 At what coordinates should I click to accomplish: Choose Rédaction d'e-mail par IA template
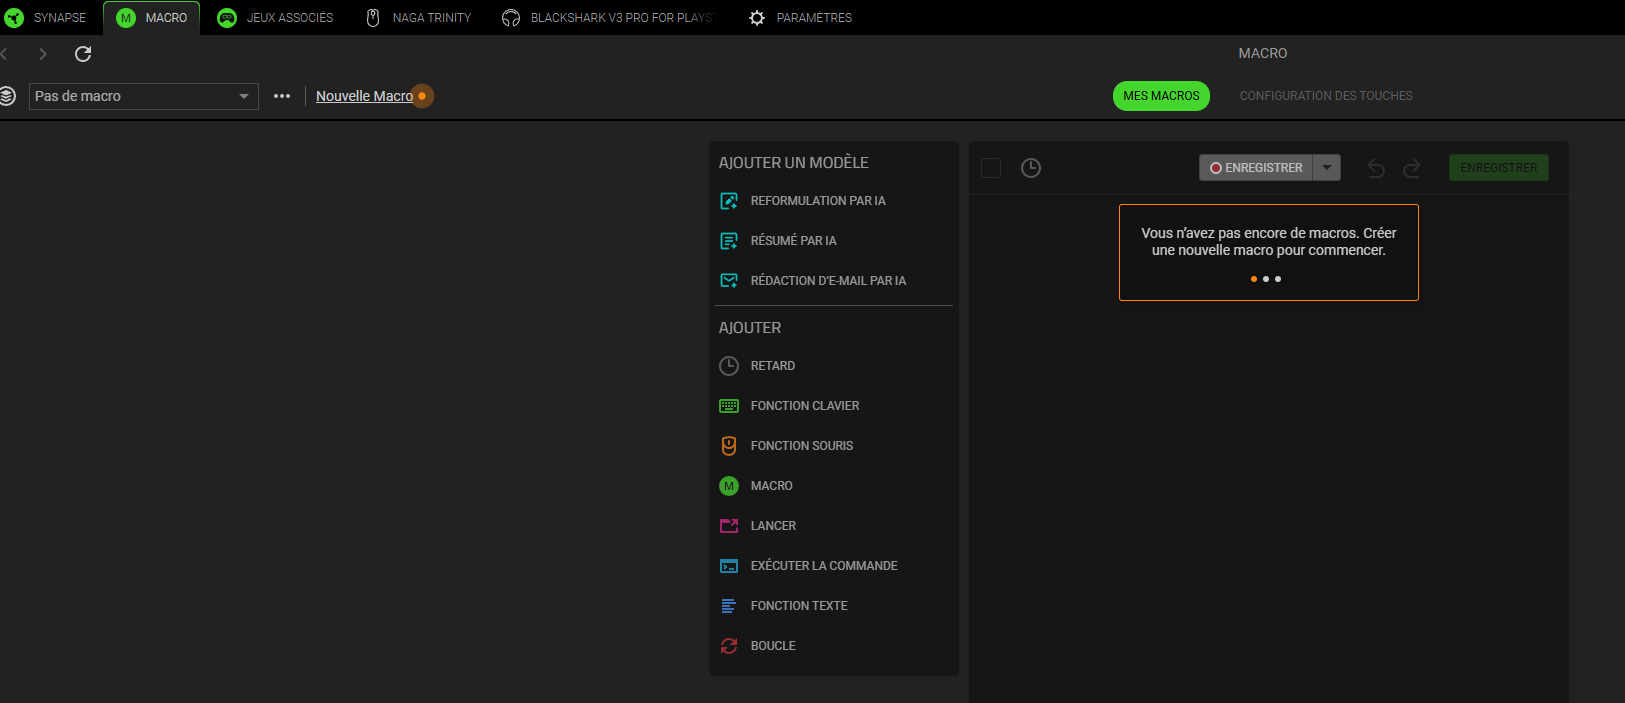(x=812, y=281)
